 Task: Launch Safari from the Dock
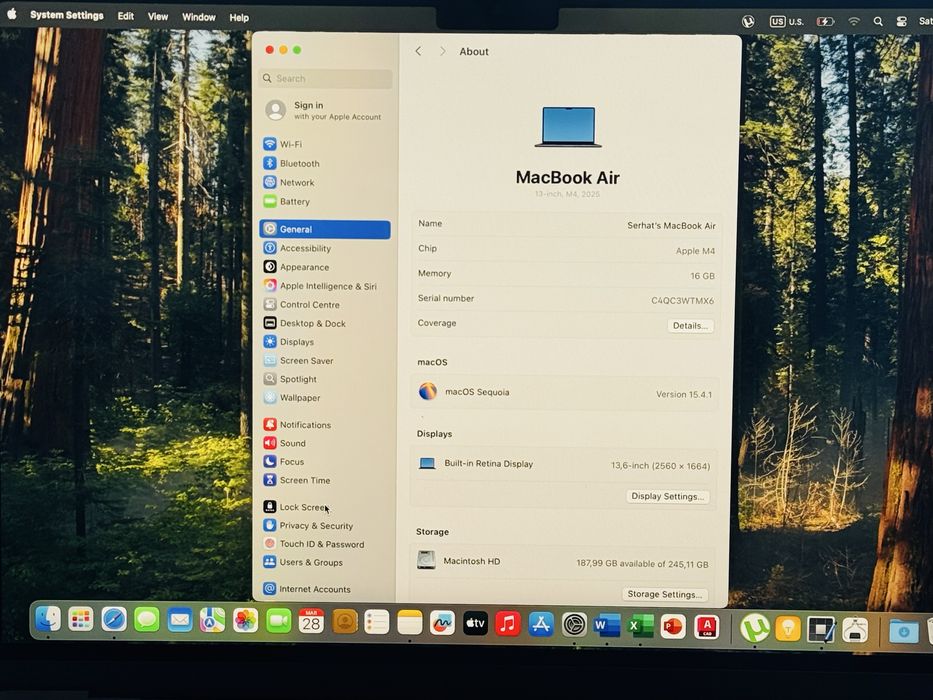coord(114,620)
